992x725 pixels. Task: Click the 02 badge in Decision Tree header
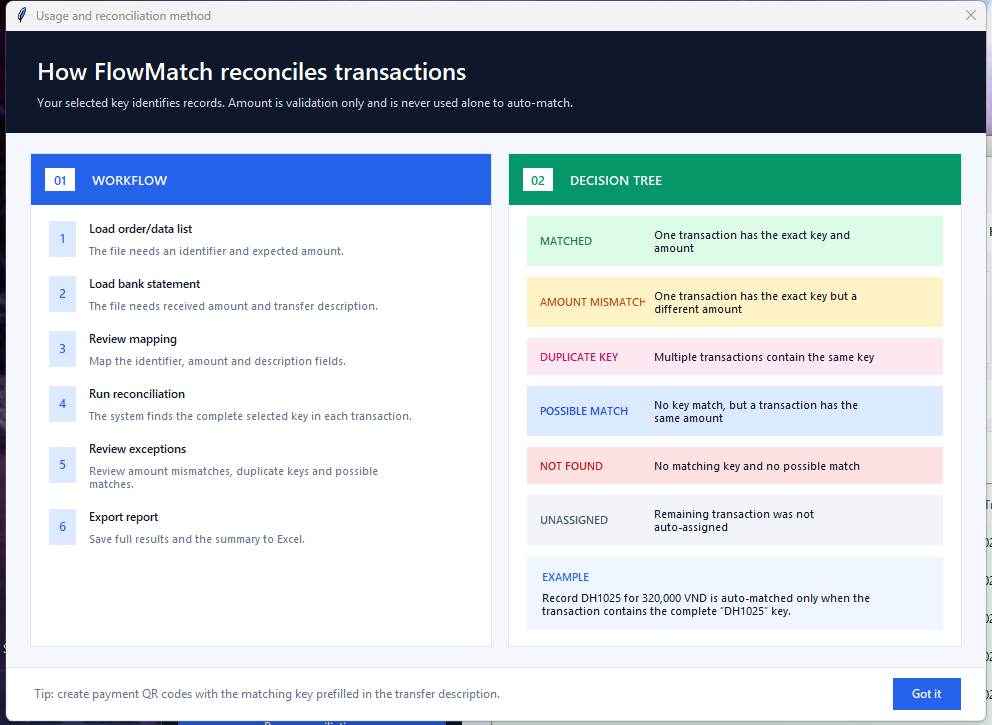[538, 180]
